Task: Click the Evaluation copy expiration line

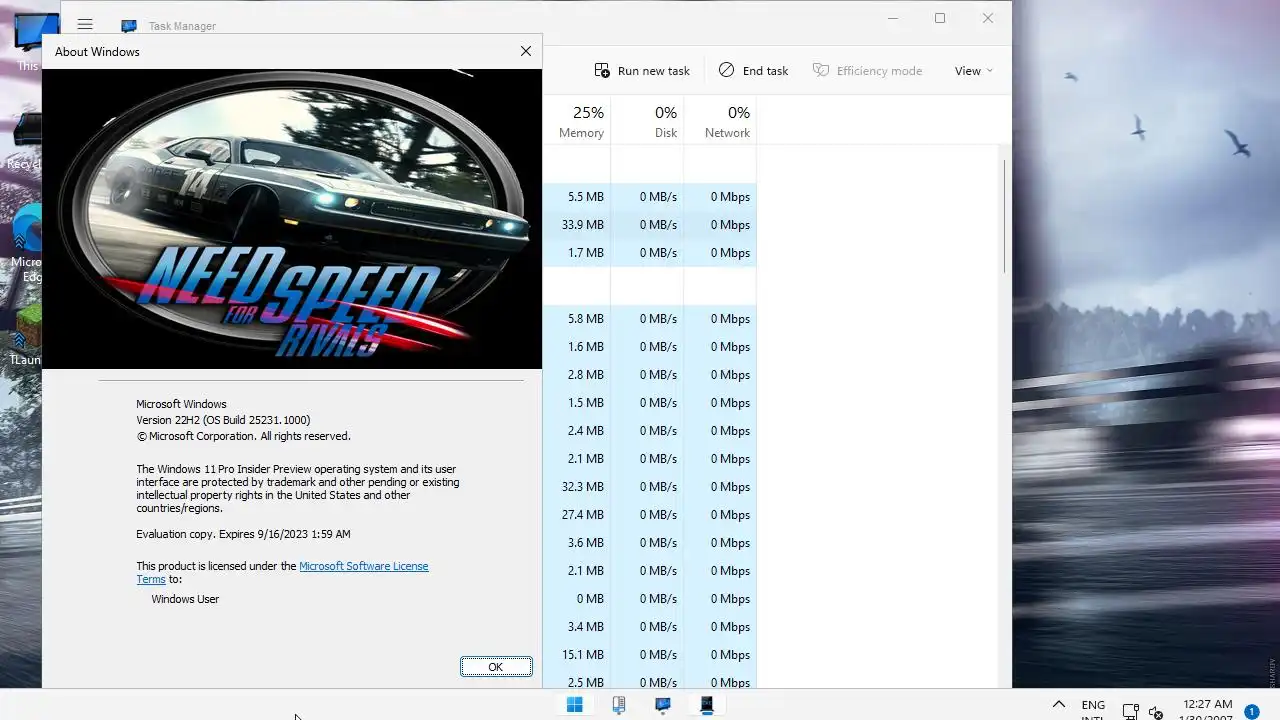Action: (243, 534)
